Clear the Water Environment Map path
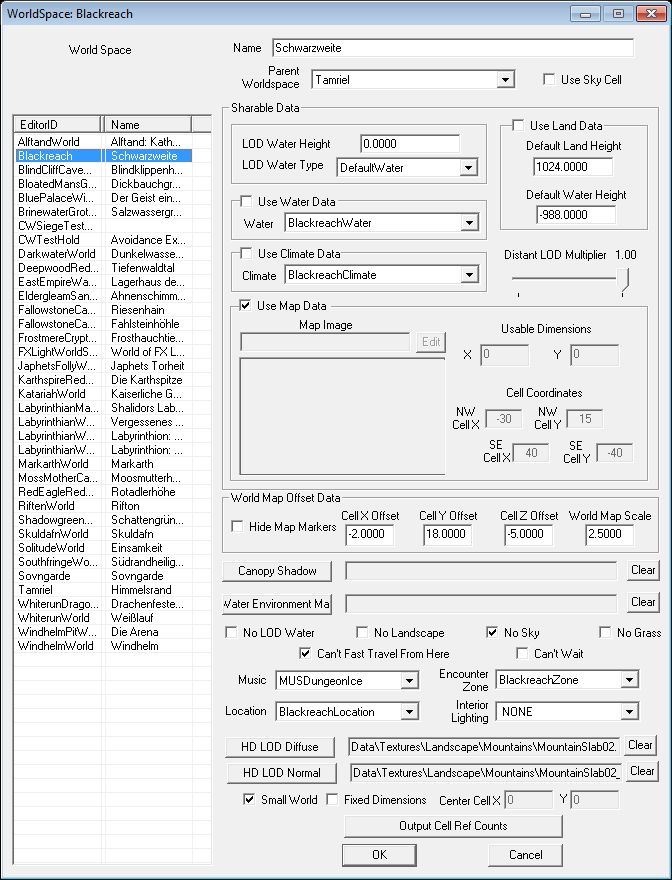 642,602
